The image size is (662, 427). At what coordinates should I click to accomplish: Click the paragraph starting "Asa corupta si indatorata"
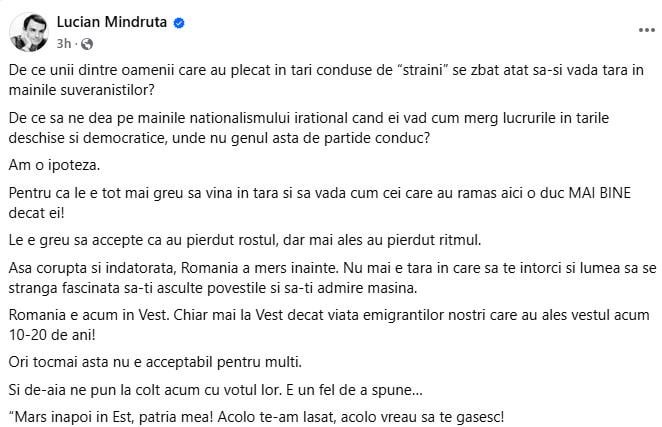pyautogui.click(x=333, y=278)
